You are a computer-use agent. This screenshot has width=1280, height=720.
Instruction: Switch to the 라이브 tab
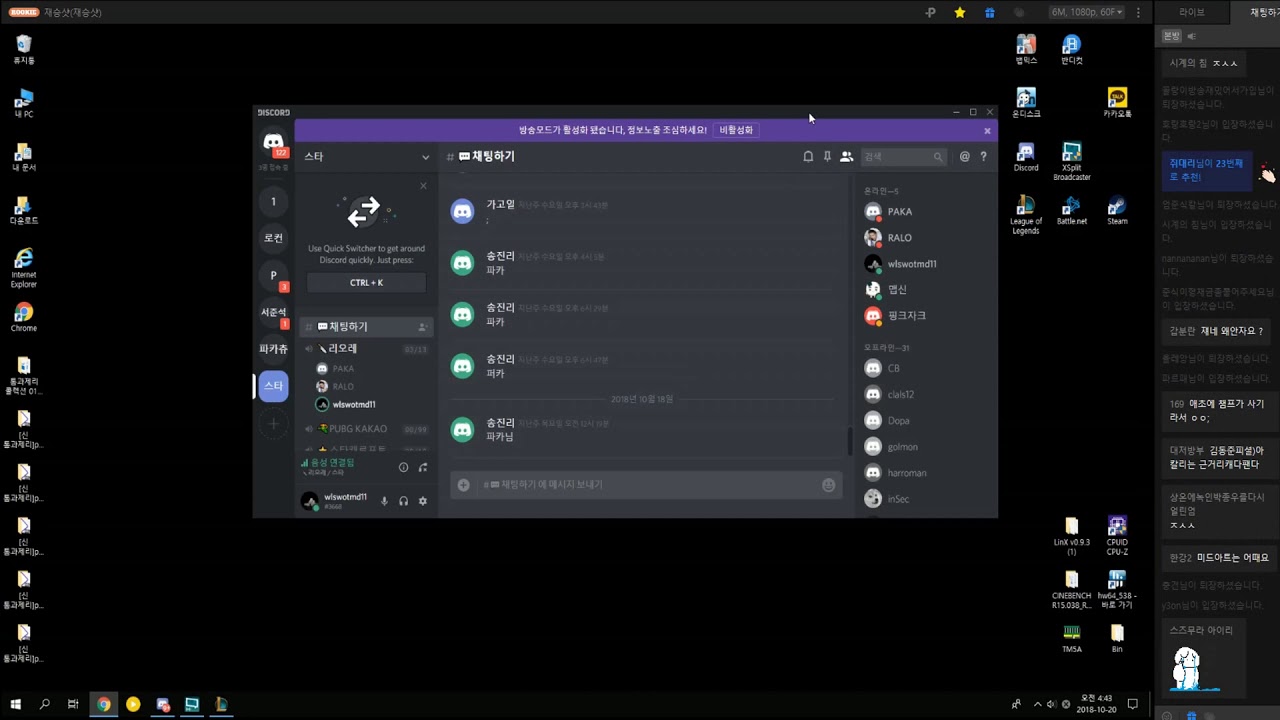pos(1192,12)
